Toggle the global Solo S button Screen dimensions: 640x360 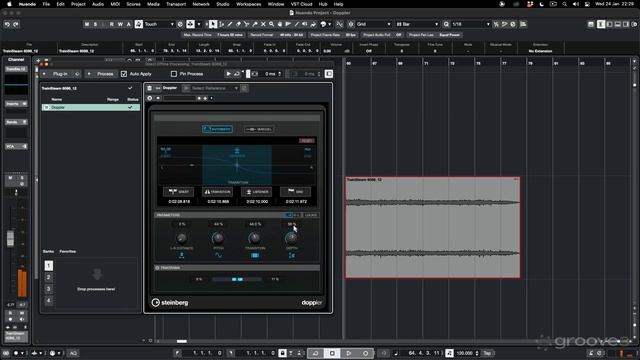[95, 24]
